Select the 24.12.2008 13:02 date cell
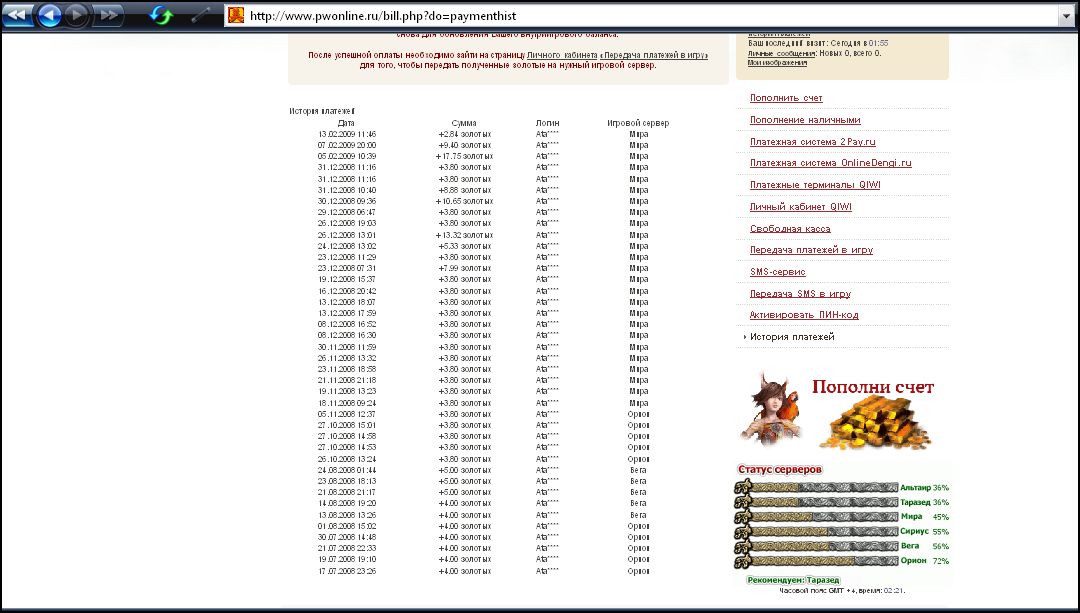The image size is (1080, 613). (346, 246)
